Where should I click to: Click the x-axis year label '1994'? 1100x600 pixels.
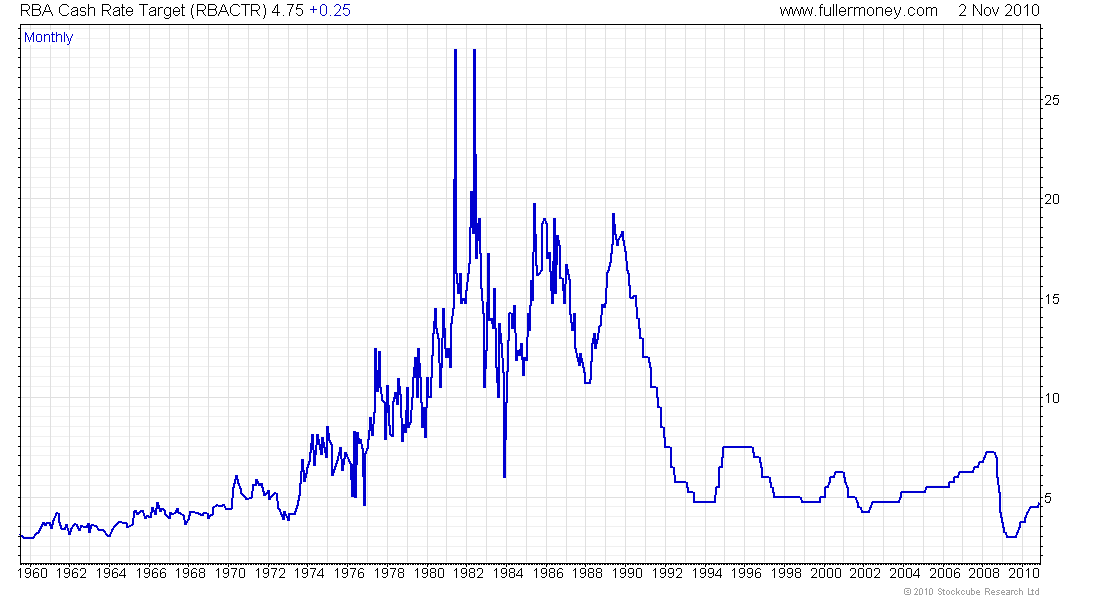[x=706, y=573]
